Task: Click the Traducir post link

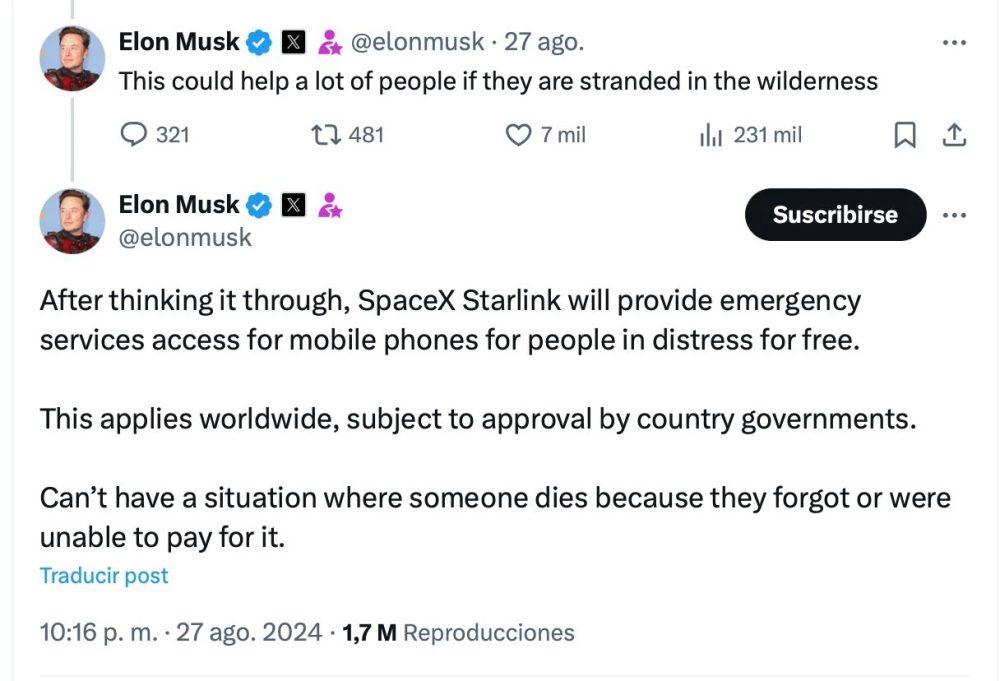Action: click(x=103, y=575)
